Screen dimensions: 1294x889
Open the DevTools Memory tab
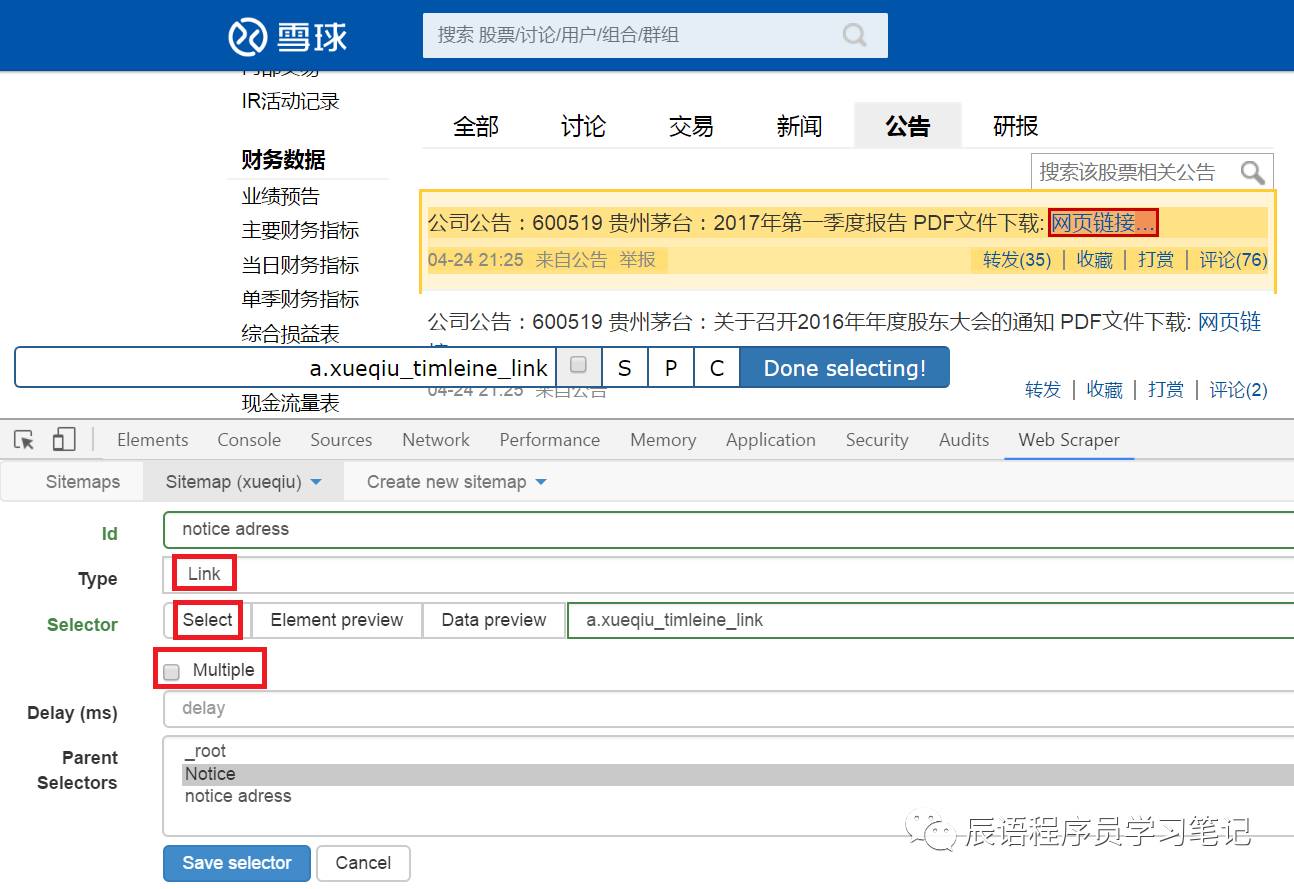coord(663,440)
